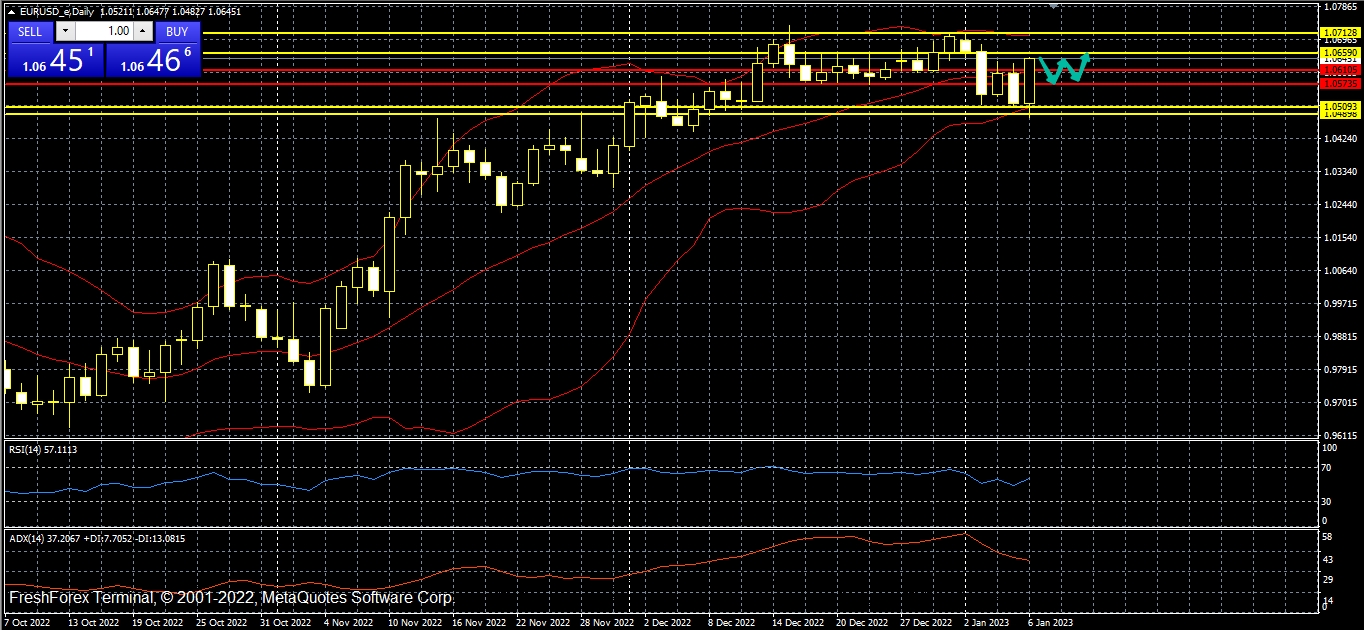This screenshot has width=1364, height=630.
Task: Select the yellow 1.07128 price level label
Action: coord(1339,33)
